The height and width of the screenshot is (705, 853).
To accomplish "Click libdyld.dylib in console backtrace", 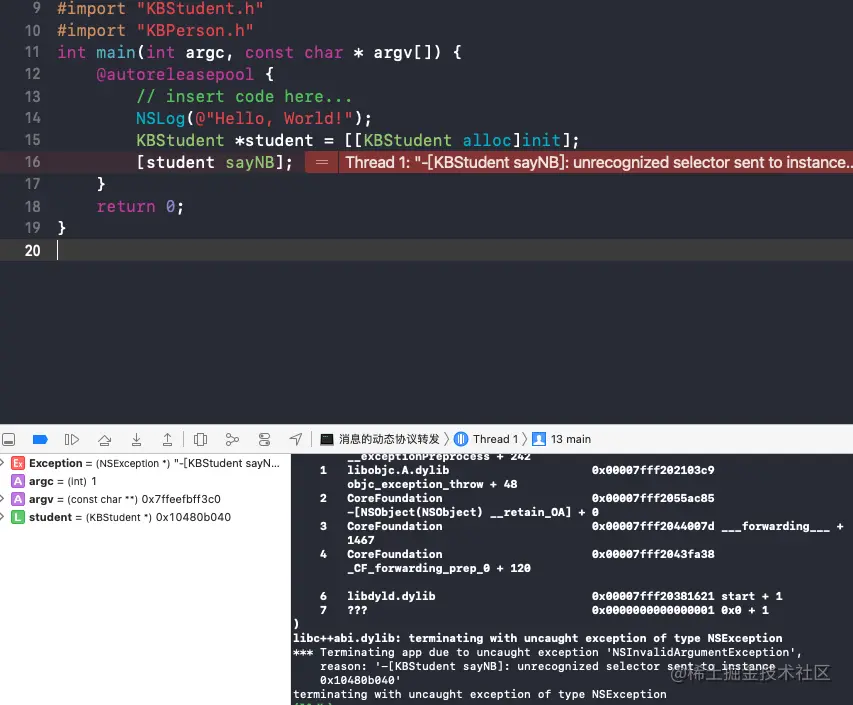I will (391, 596).
